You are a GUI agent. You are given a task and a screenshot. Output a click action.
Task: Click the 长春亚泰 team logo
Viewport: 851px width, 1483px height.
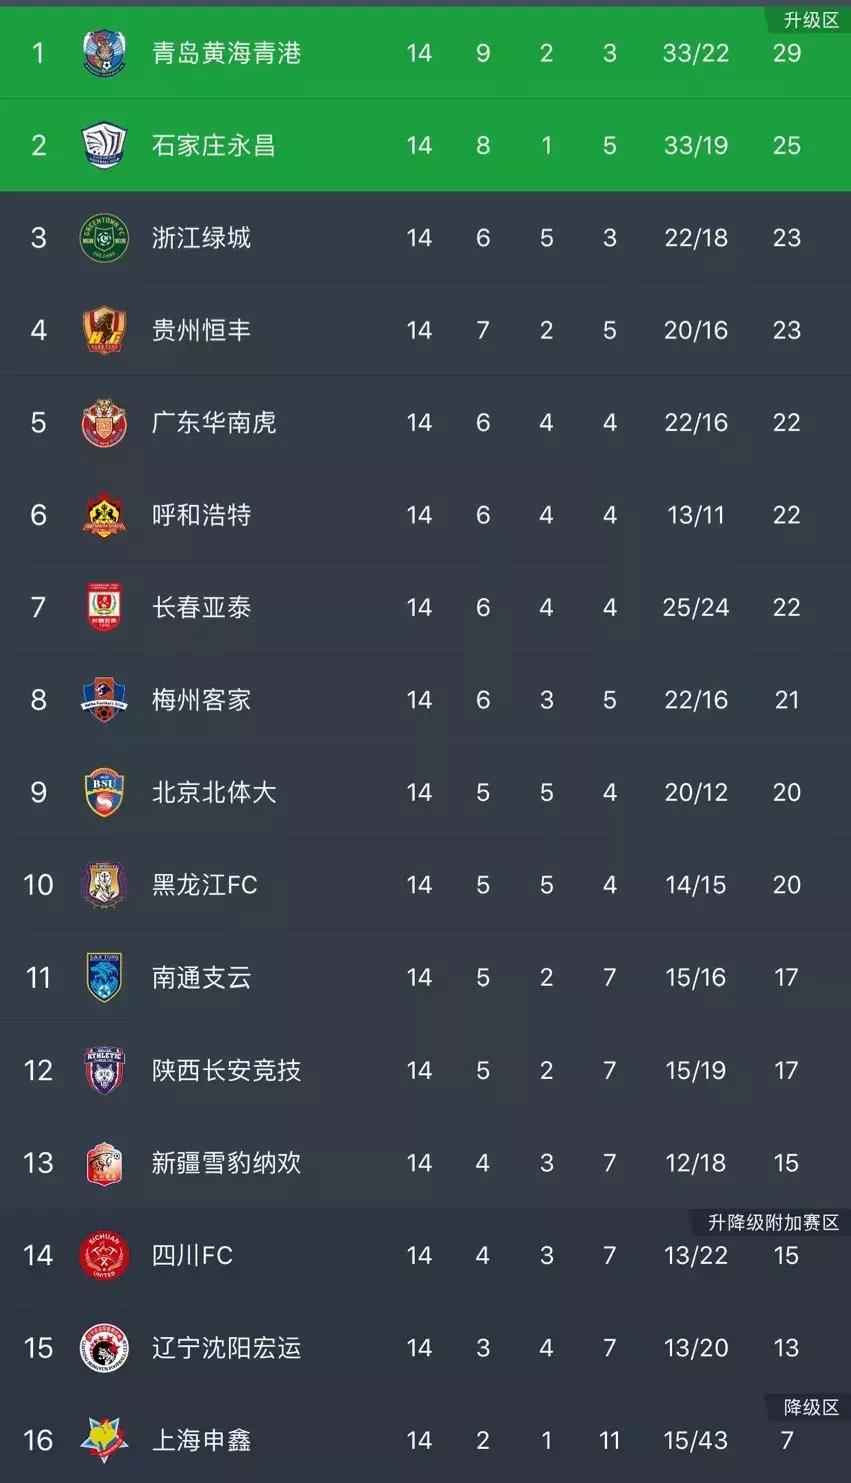[104, 607]
